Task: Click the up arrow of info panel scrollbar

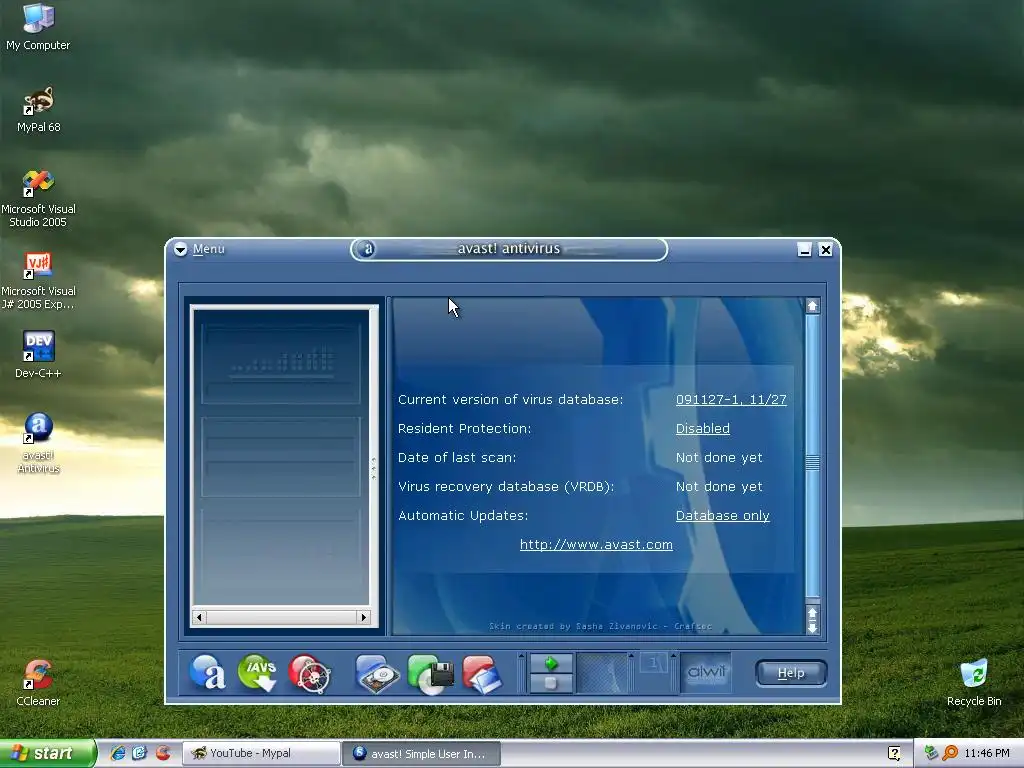Action: (812, 306)
